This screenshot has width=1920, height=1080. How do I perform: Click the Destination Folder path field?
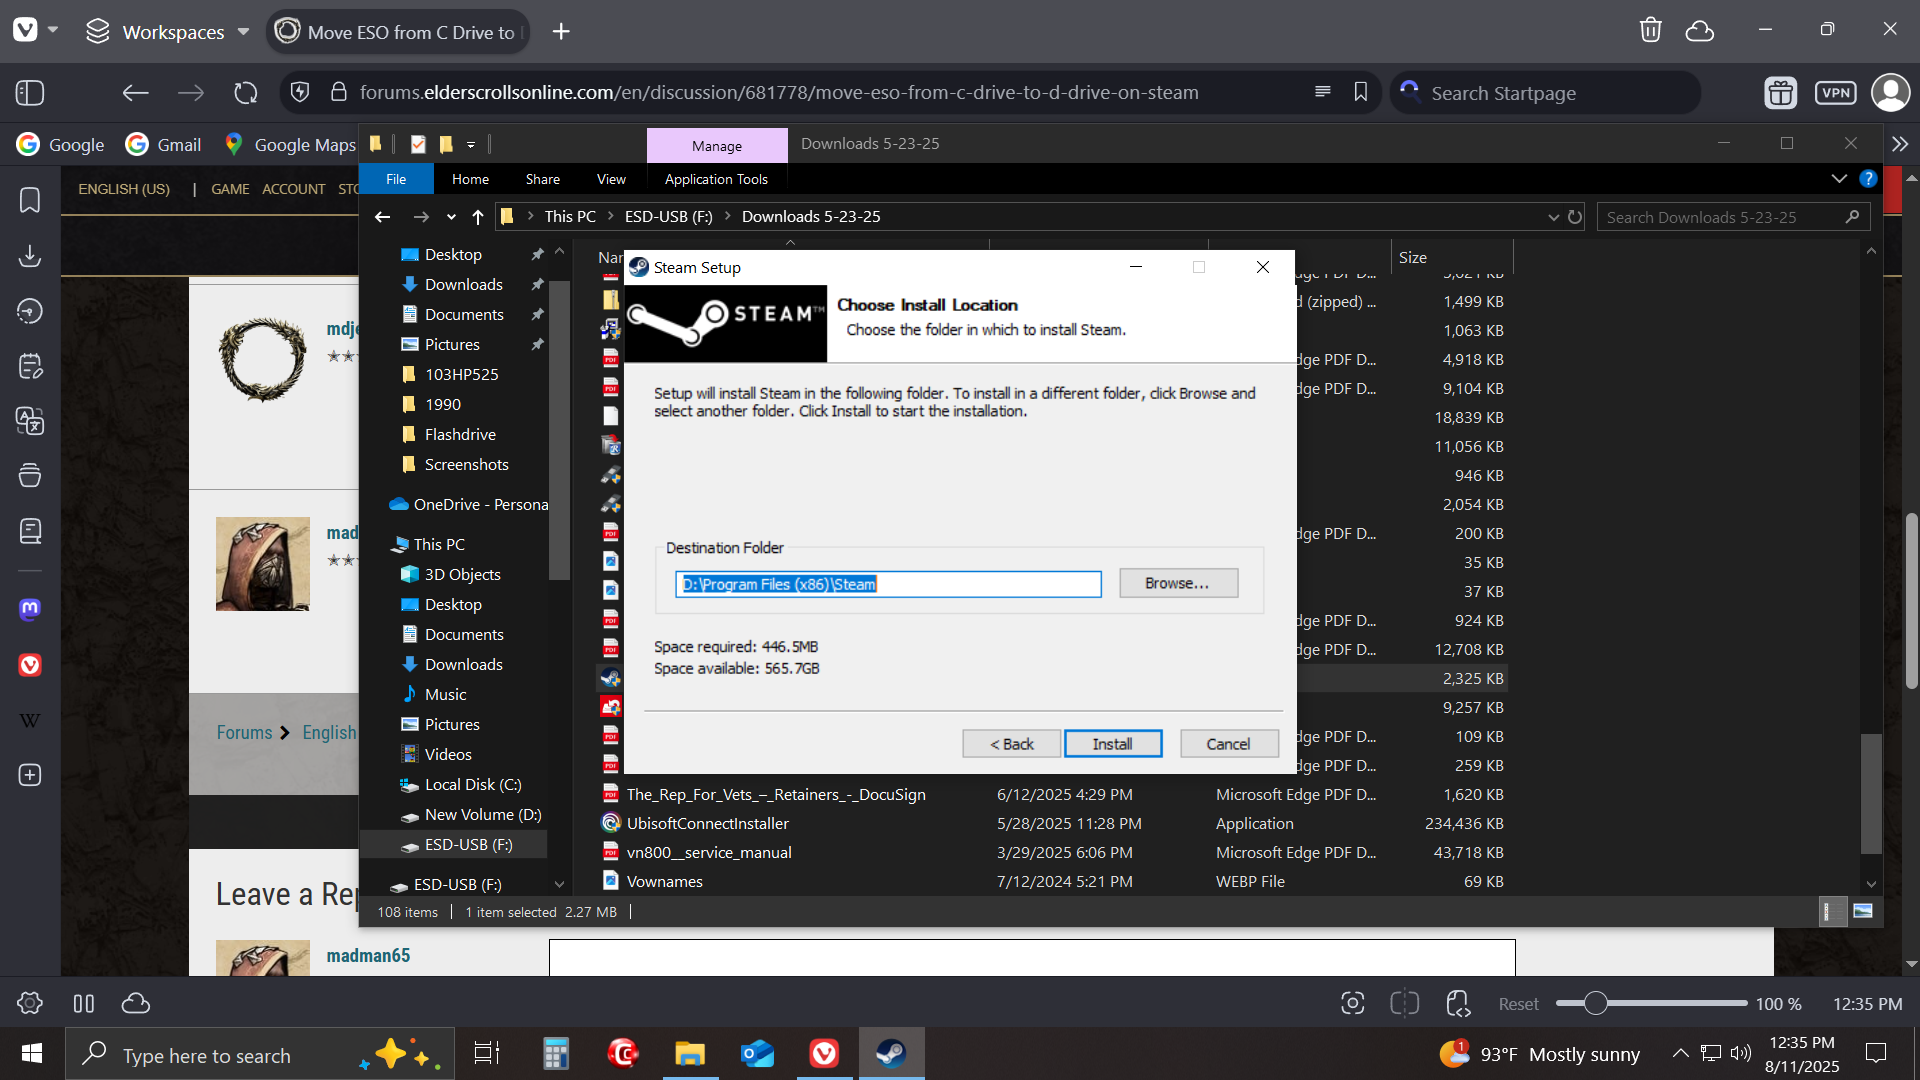click(888, 584)
